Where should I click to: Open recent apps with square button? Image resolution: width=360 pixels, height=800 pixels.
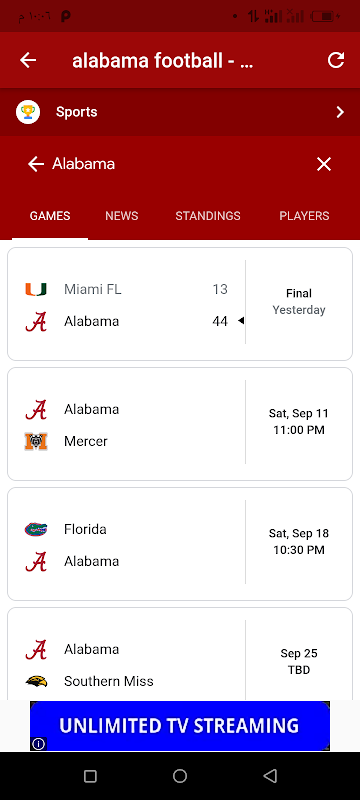click(90, 776)
